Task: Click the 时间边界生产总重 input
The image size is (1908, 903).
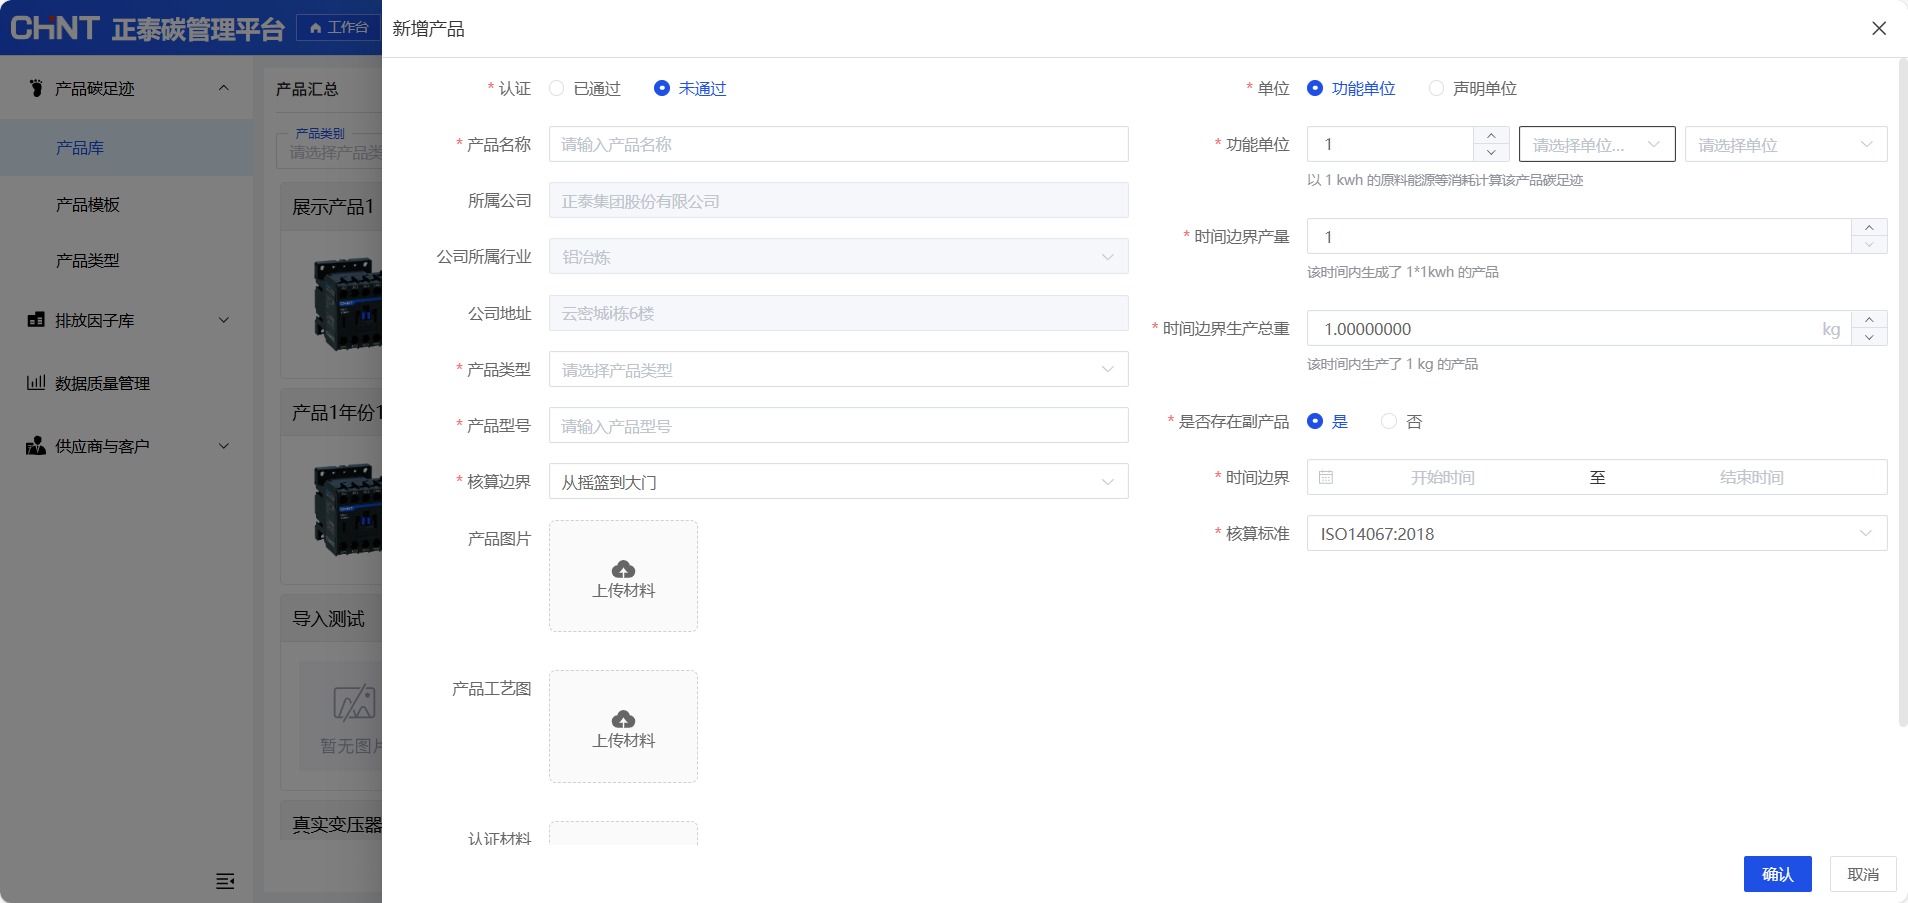Action: click(x=1579, y=328)
